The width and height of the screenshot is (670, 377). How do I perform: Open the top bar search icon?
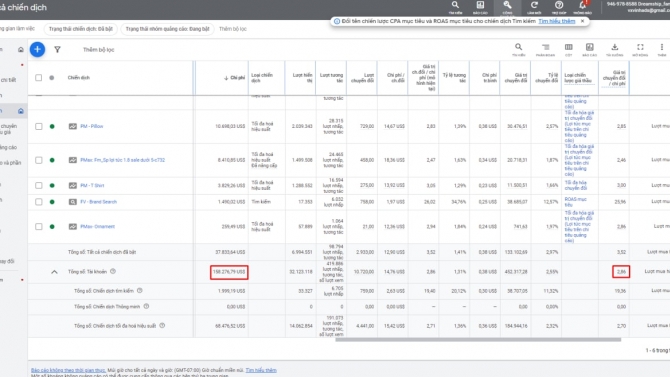(455, 5)
